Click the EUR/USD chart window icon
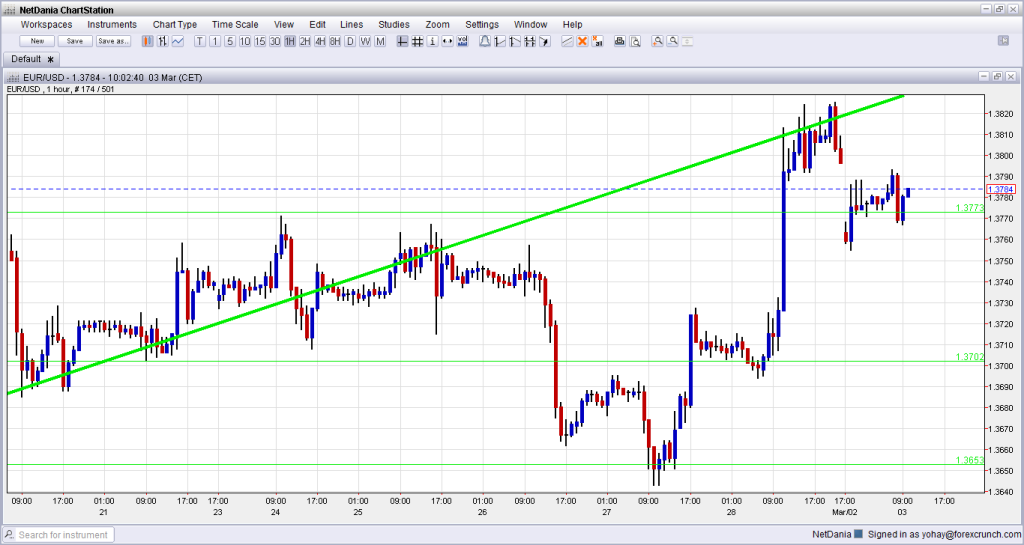Screen dimensions: 1024x545 pos(12,77)
